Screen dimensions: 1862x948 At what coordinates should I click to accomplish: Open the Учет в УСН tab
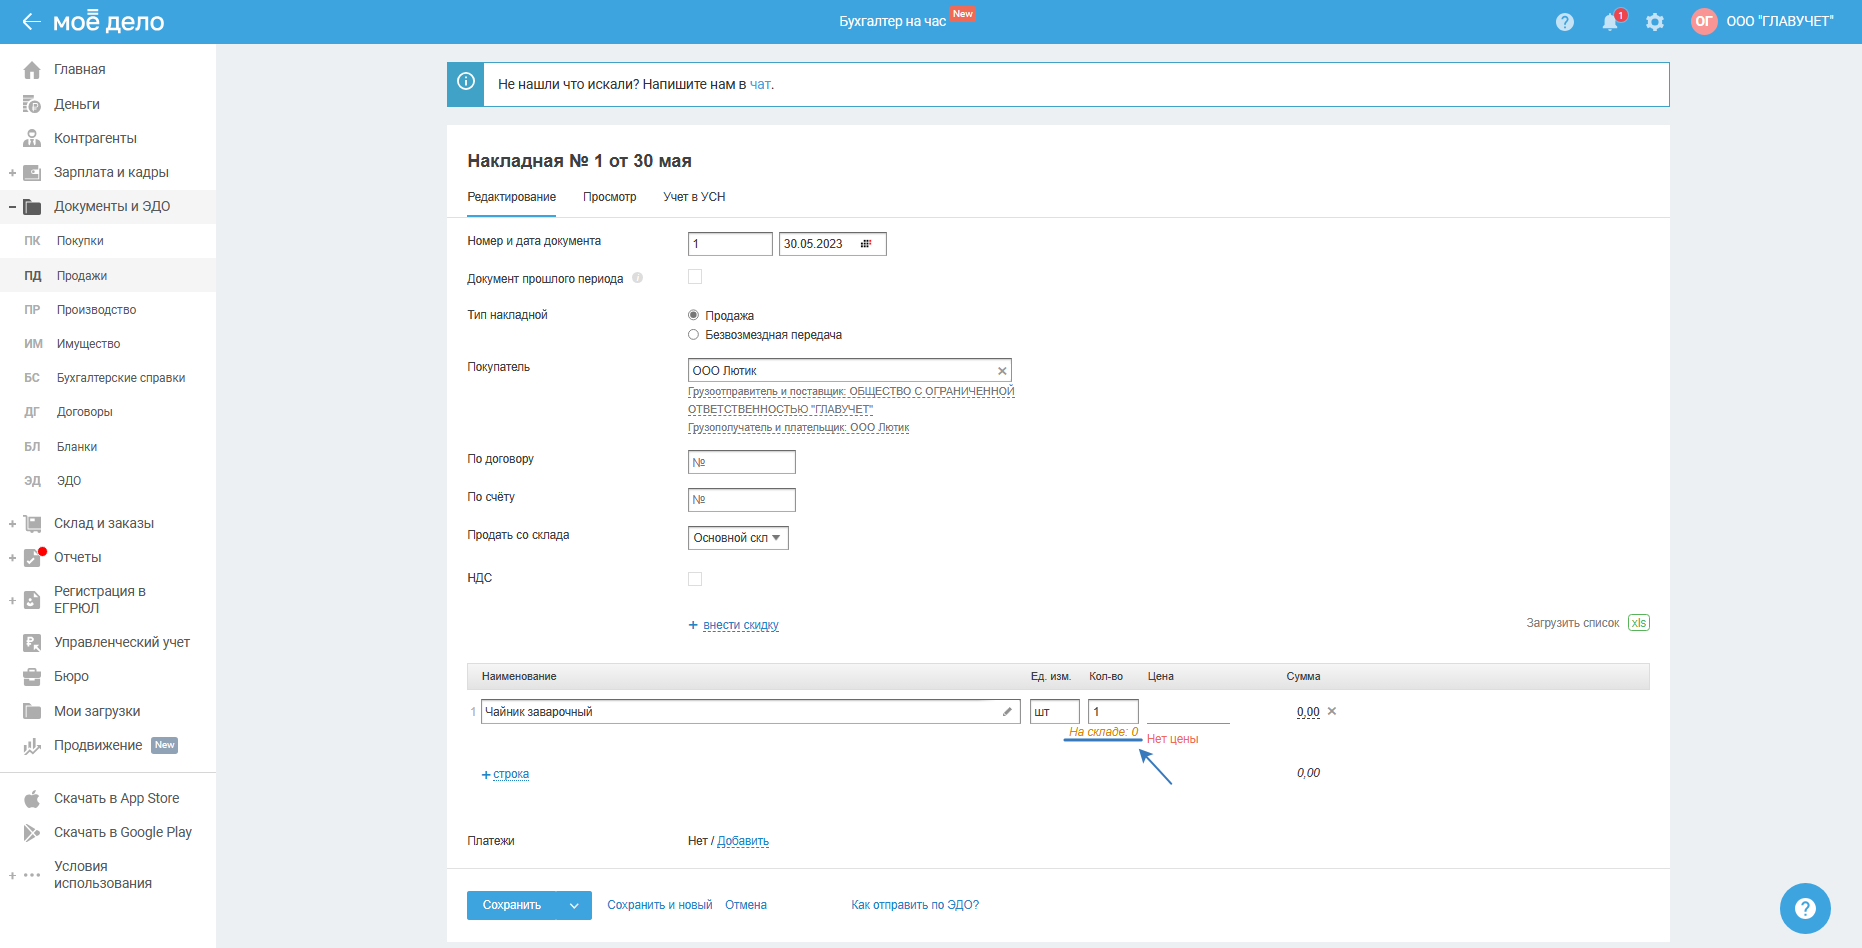694,197
